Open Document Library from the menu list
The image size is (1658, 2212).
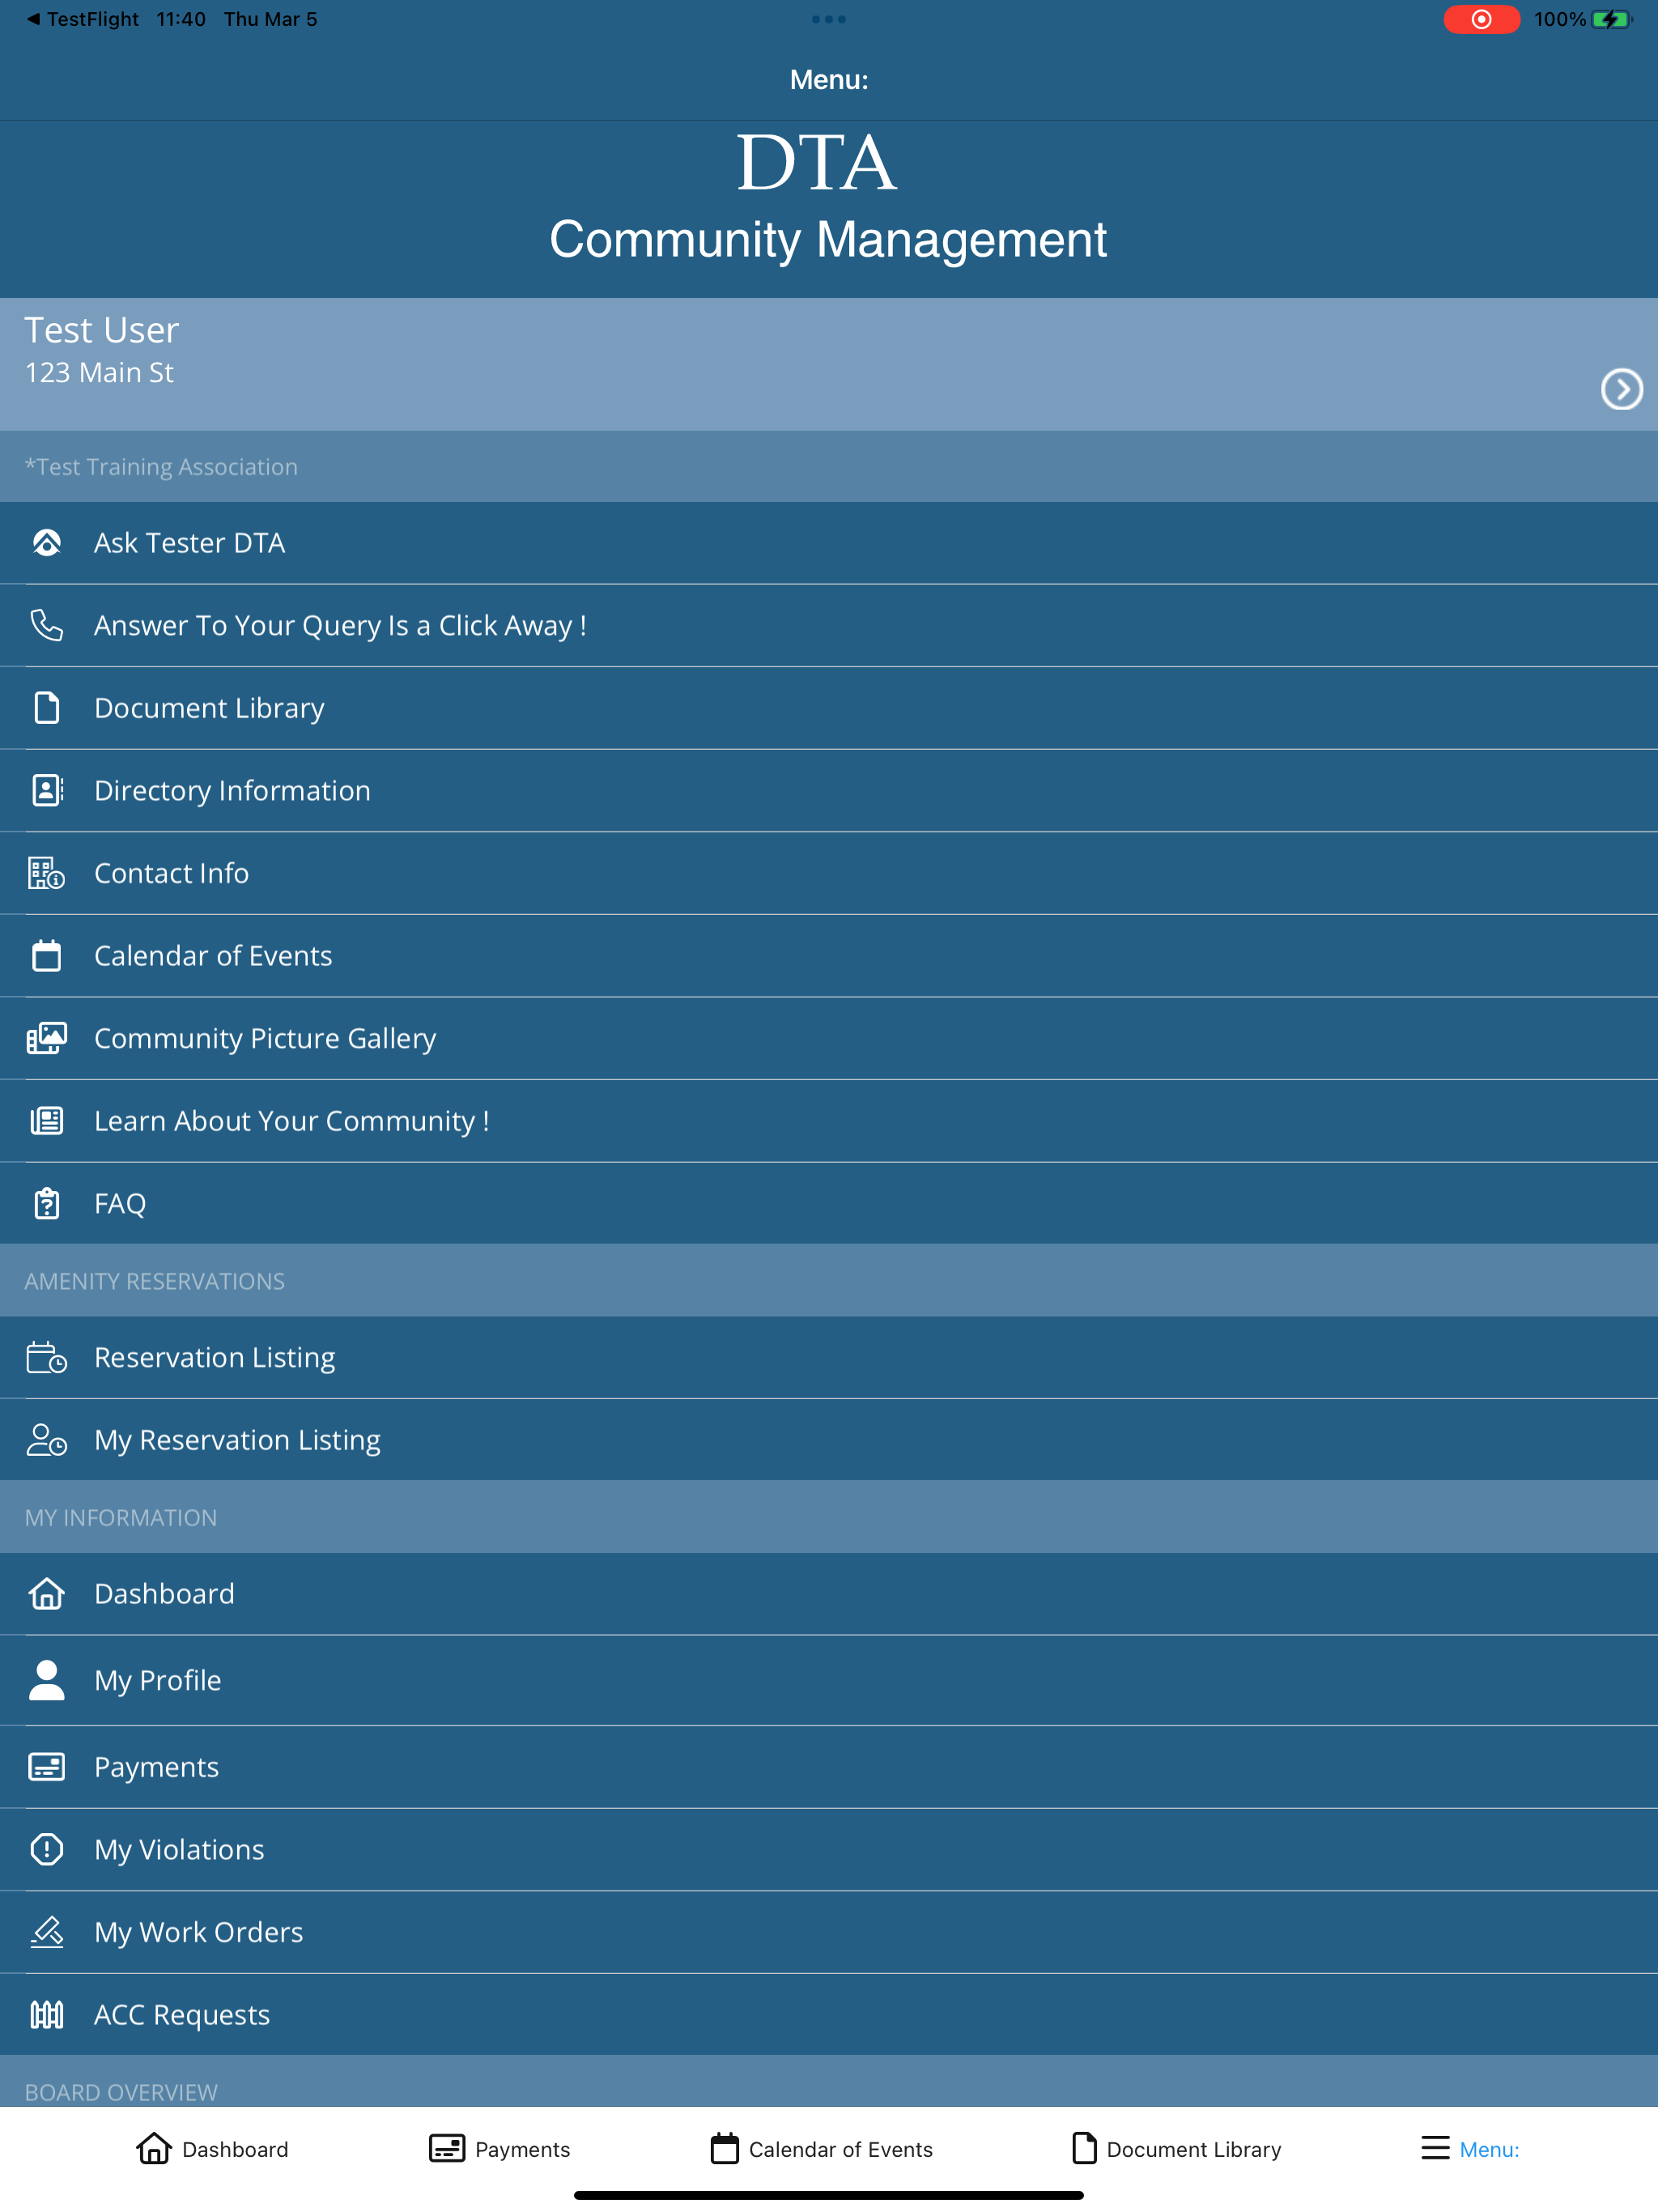829,708
